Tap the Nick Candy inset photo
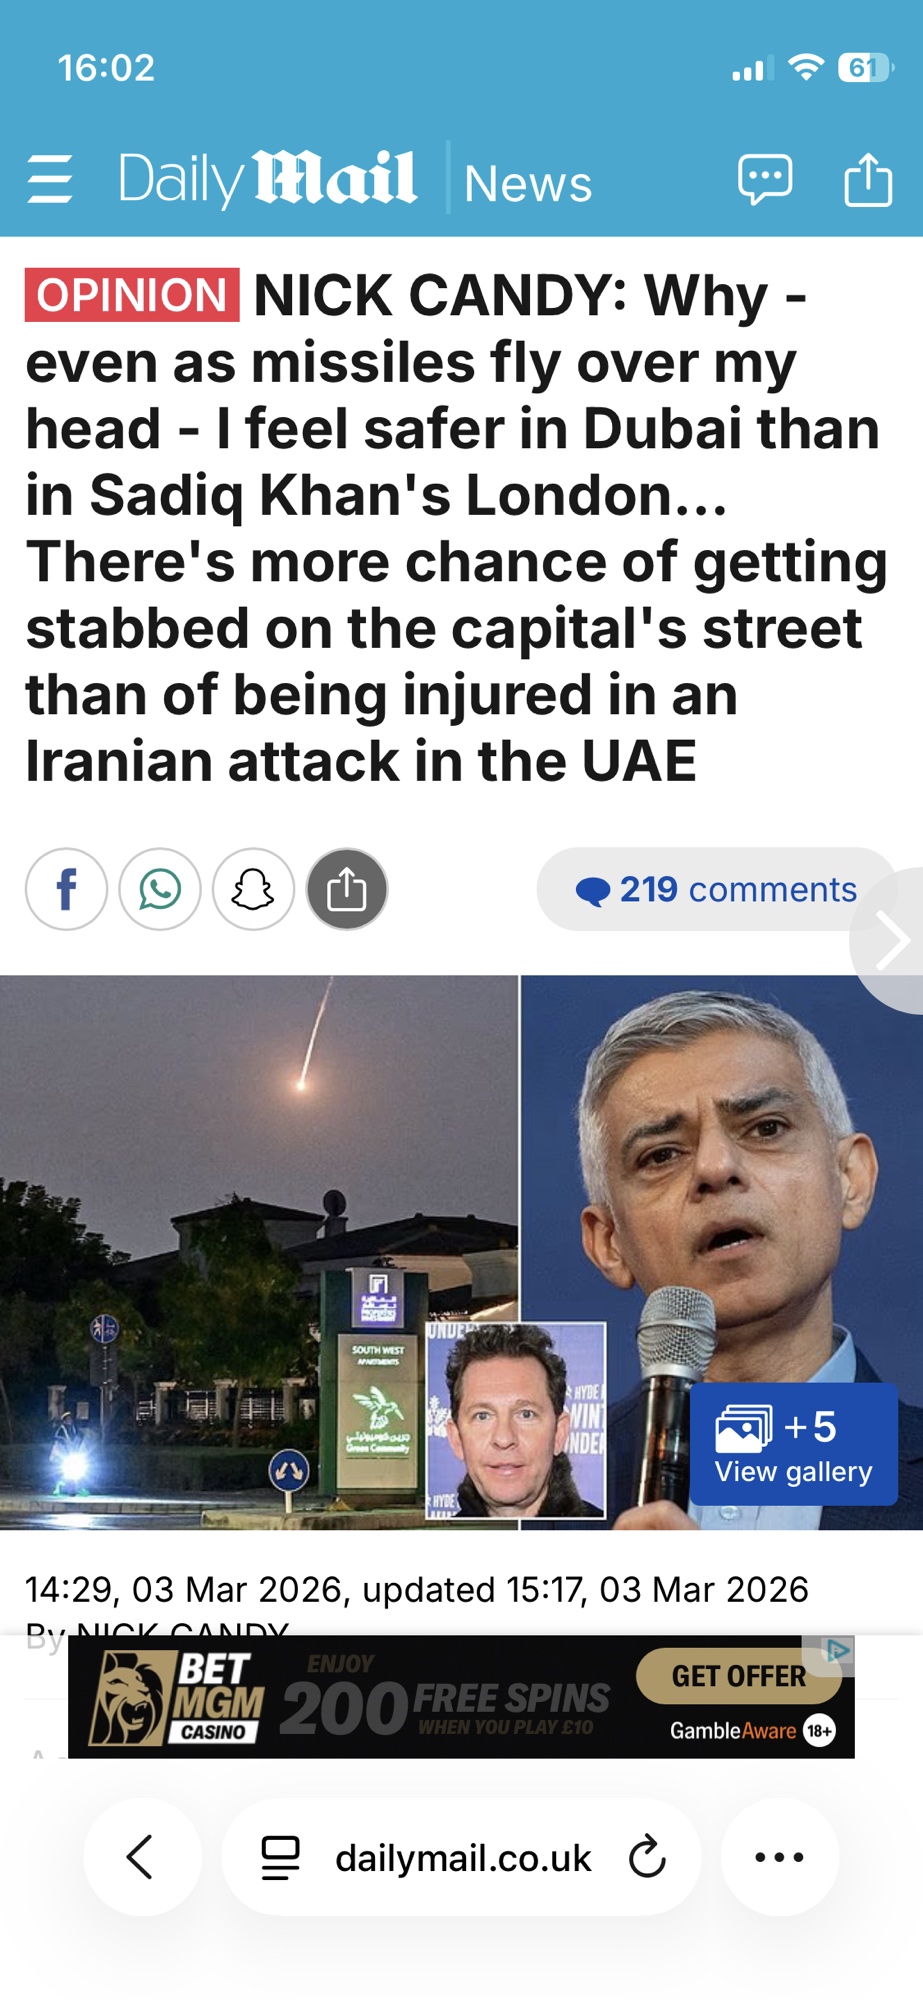The width and height of the screenshot is (923, 2000). click(516, 1421)
